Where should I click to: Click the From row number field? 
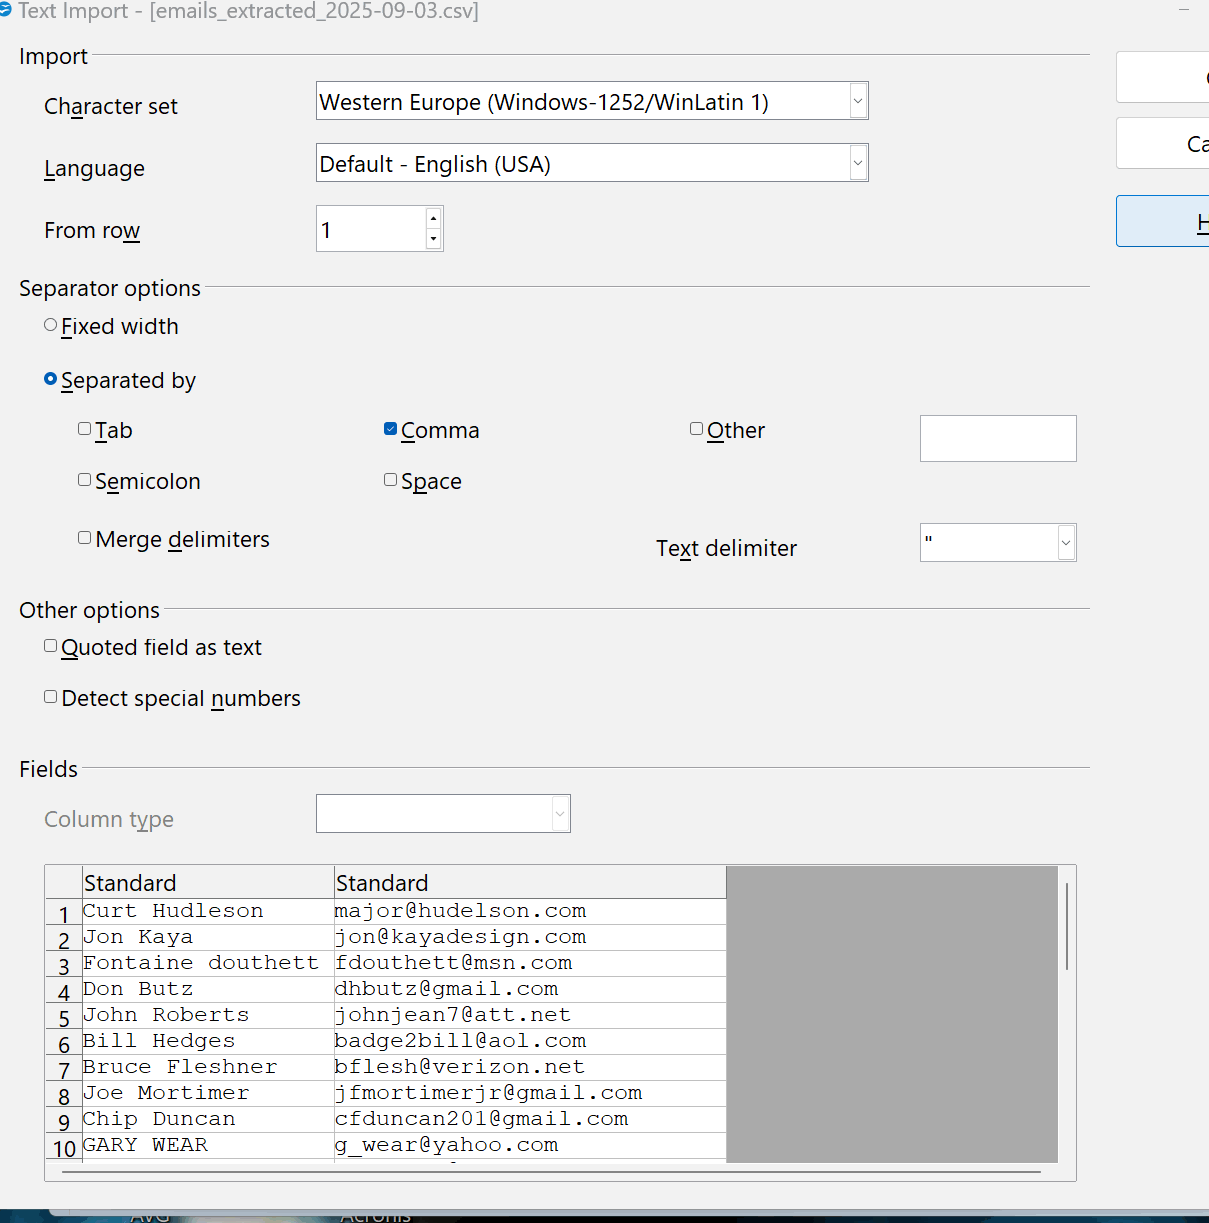370,229
